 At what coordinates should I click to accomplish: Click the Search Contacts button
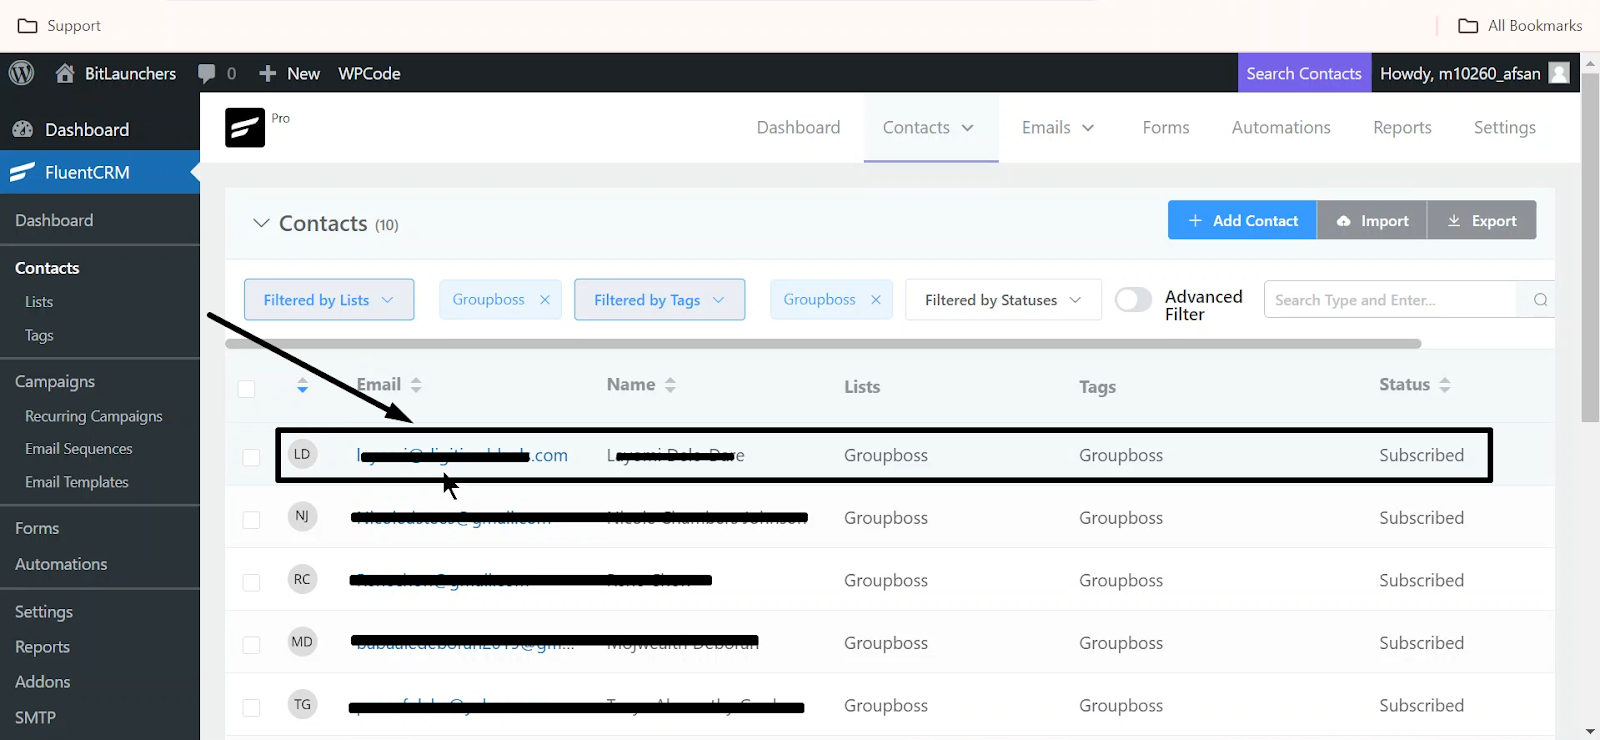pos(1304,73)
